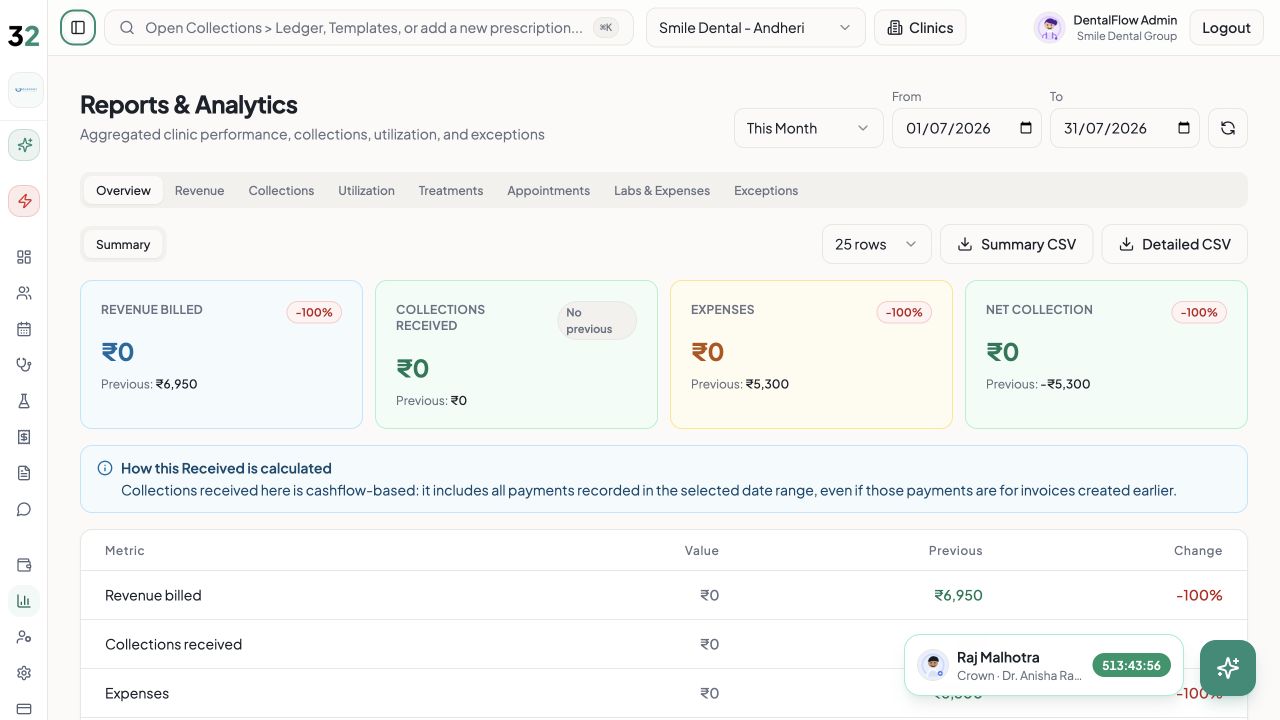The image size is (1280, 720).
Task: Switch to the Labs & Expenses tab
Action: (662, 190)
